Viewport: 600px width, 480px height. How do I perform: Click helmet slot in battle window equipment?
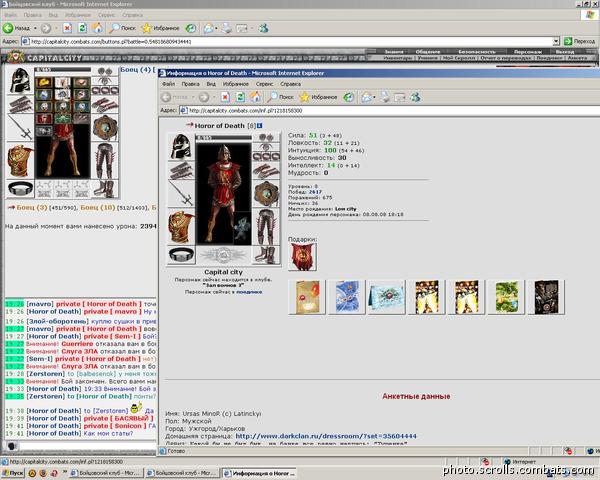[20, 80]
